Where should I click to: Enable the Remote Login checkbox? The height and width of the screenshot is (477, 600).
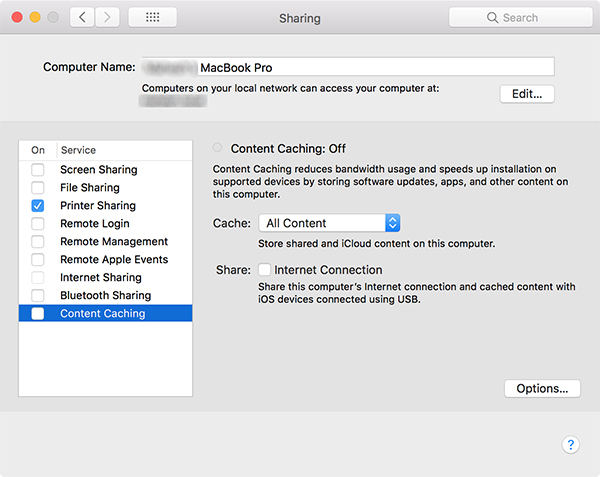pyautogui.click(x=38, y=223)
